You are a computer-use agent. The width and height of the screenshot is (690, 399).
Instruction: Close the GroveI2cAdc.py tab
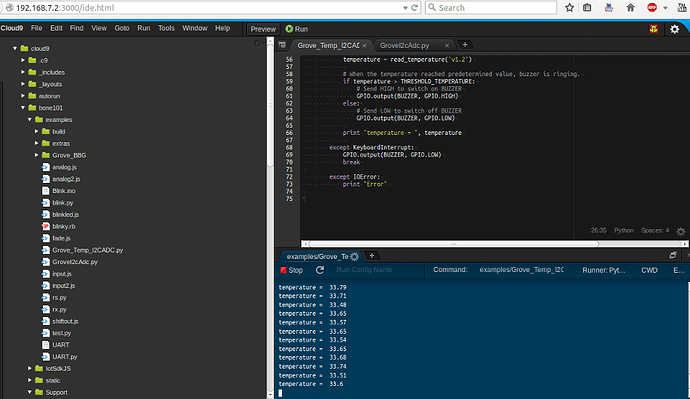click(447, 45)
